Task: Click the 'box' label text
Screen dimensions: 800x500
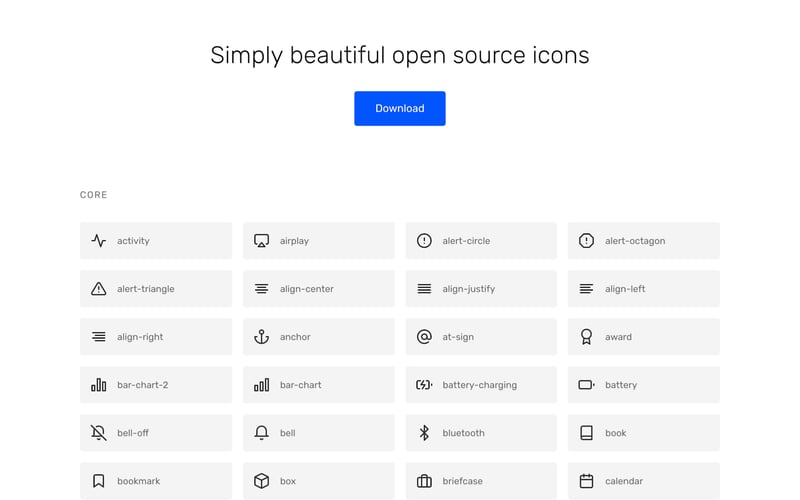Action: point(287,481)
